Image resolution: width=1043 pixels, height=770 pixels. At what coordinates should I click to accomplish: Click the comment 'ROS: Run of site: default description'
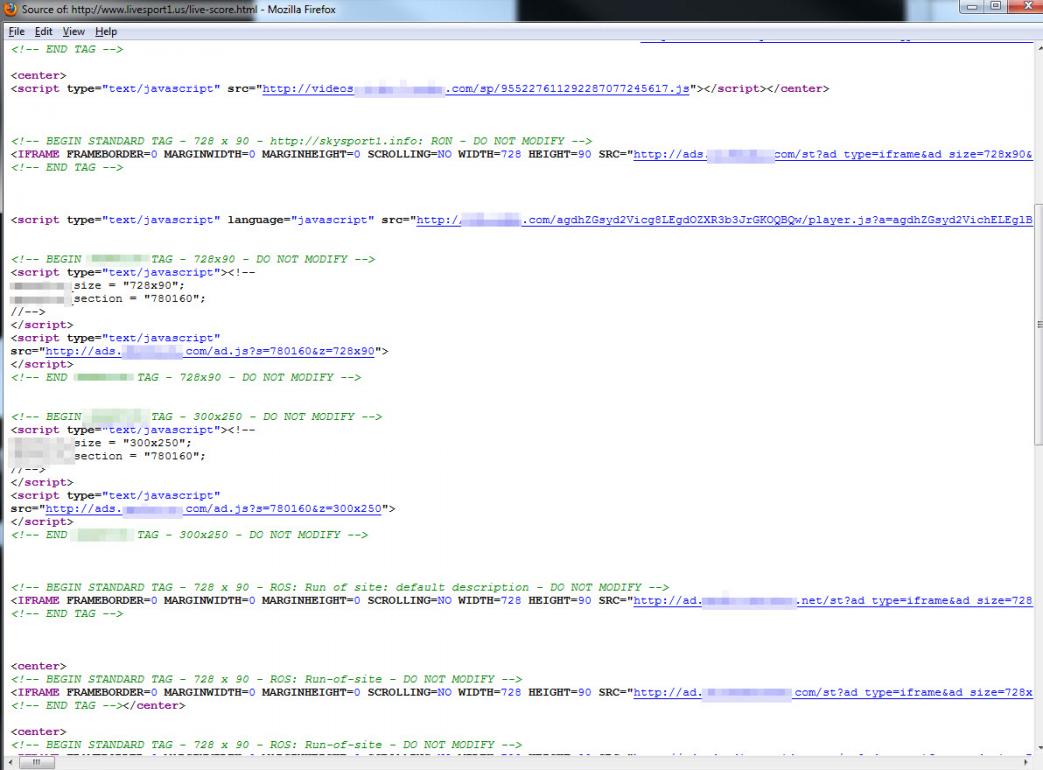[x=340, y=587]
